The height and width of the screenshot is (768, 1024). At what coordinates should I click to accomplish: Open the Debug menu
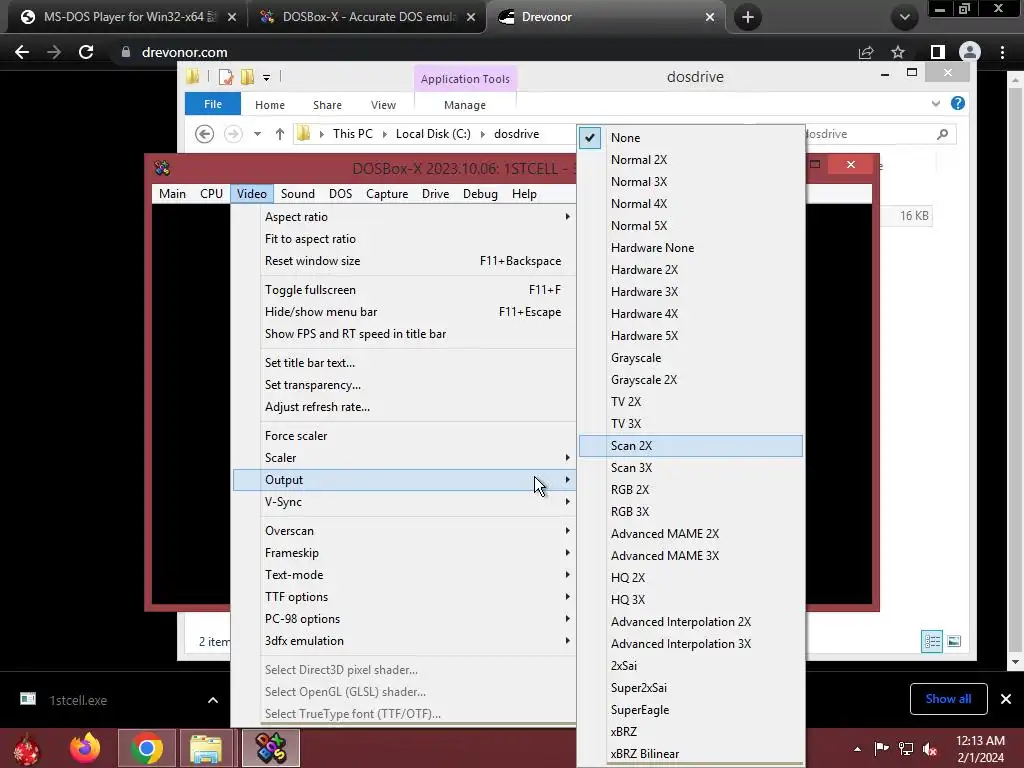[x=480, y=194]
